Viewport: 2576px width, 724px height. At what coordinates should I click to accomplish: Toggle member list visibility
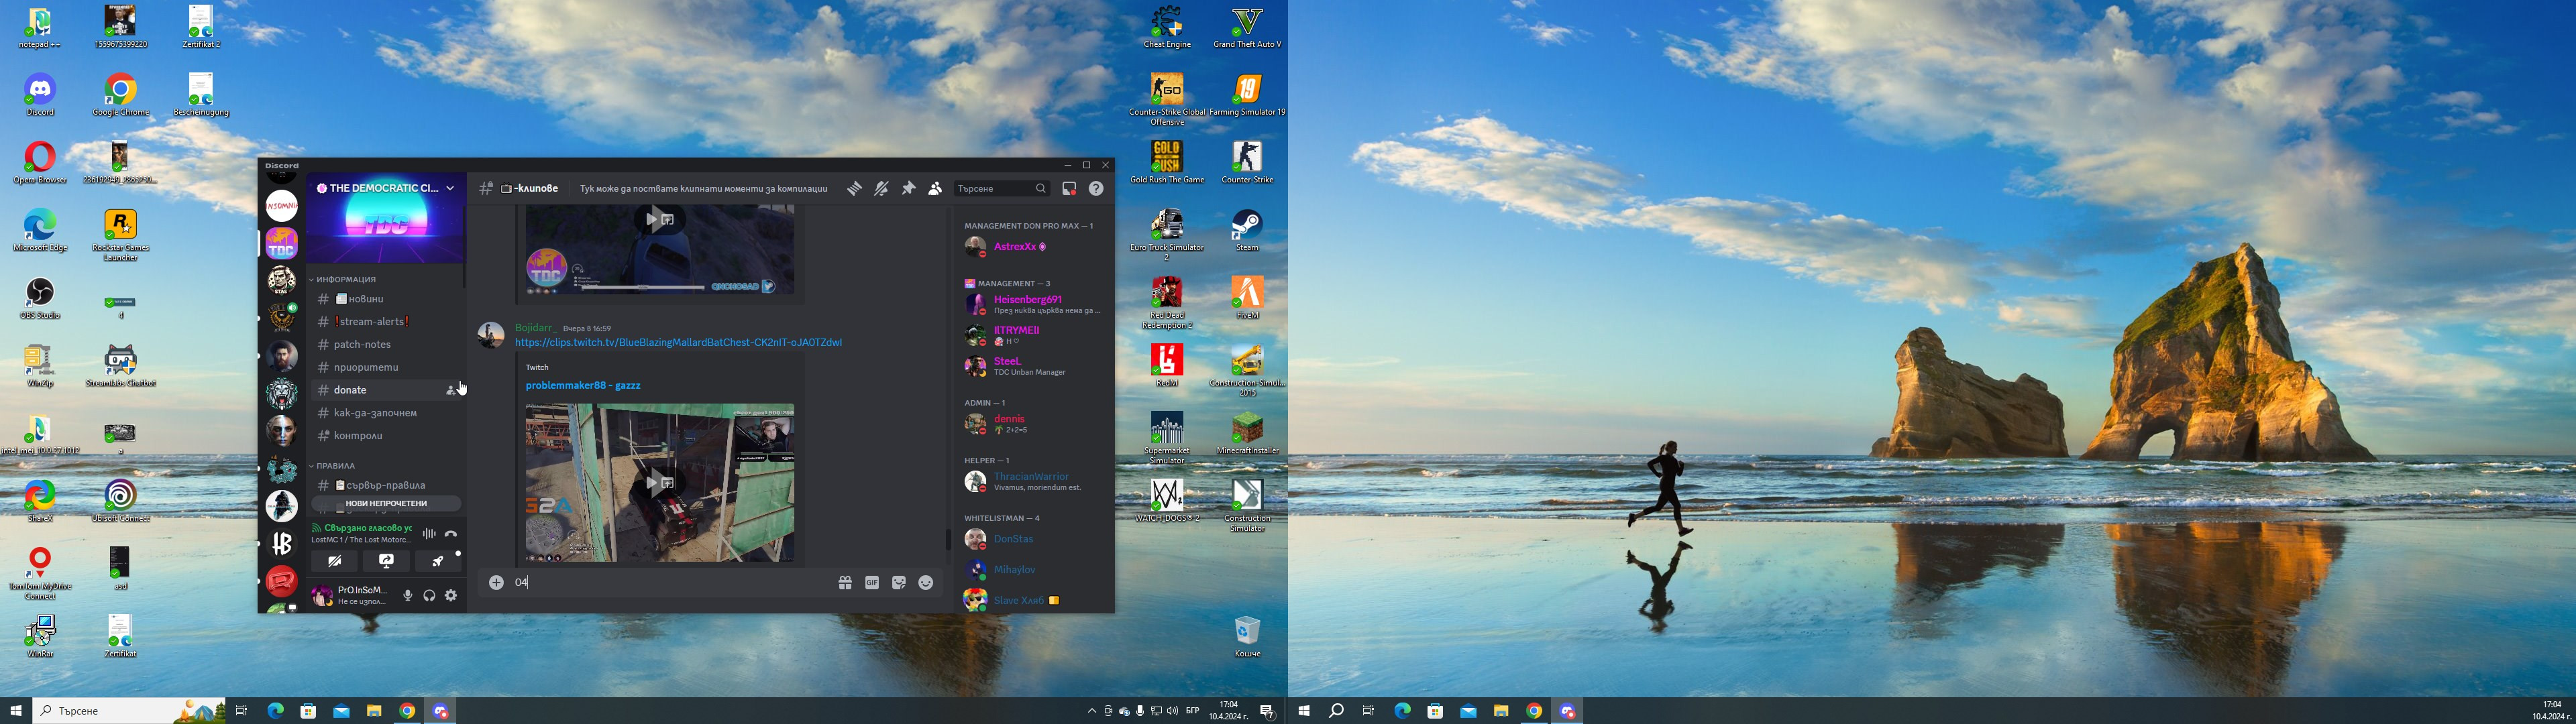tap(935, 189)
